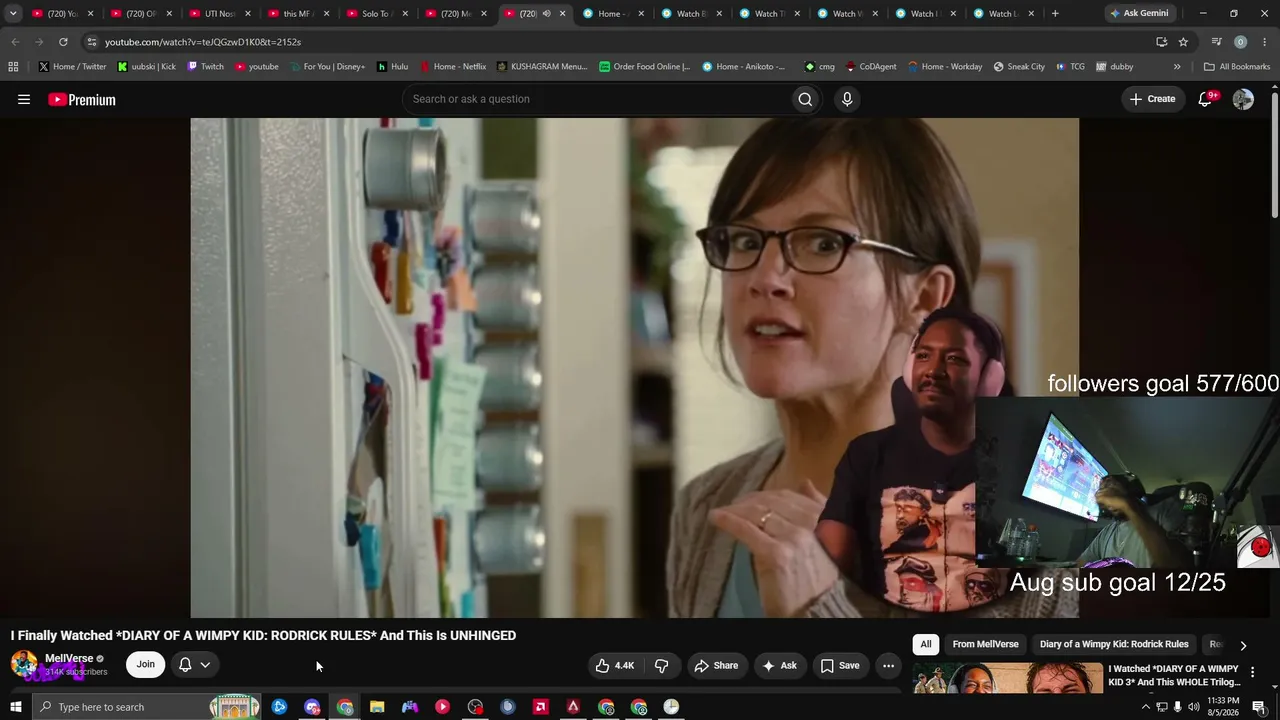The height and width of the screenshot is (720, 1280).
Task: Open YouTube notifications bell
Action: click(1205, 99)
